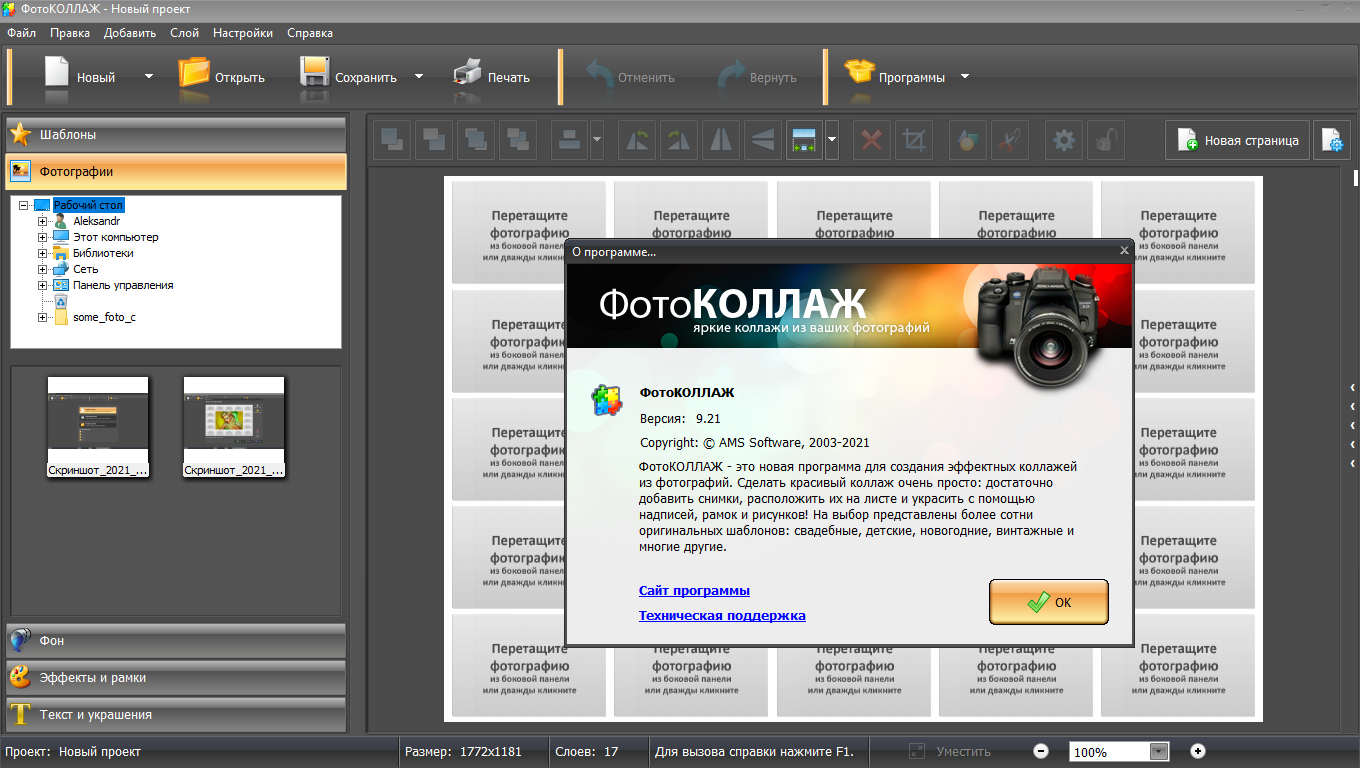Switch to the Шаблоны panel
This screenshot has height=768, width=1360.
pyautogui.click(x=176, y=135)
